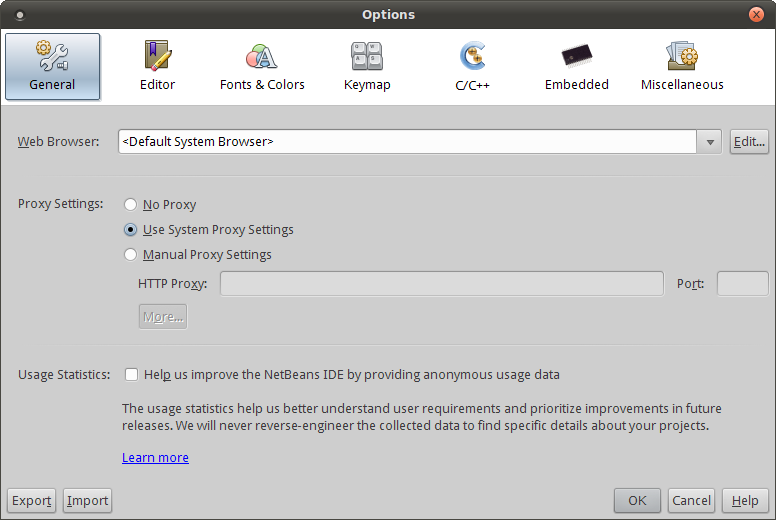Open the Embedded options category
Viewport: 776px width, 520px height.
point(577,67)
